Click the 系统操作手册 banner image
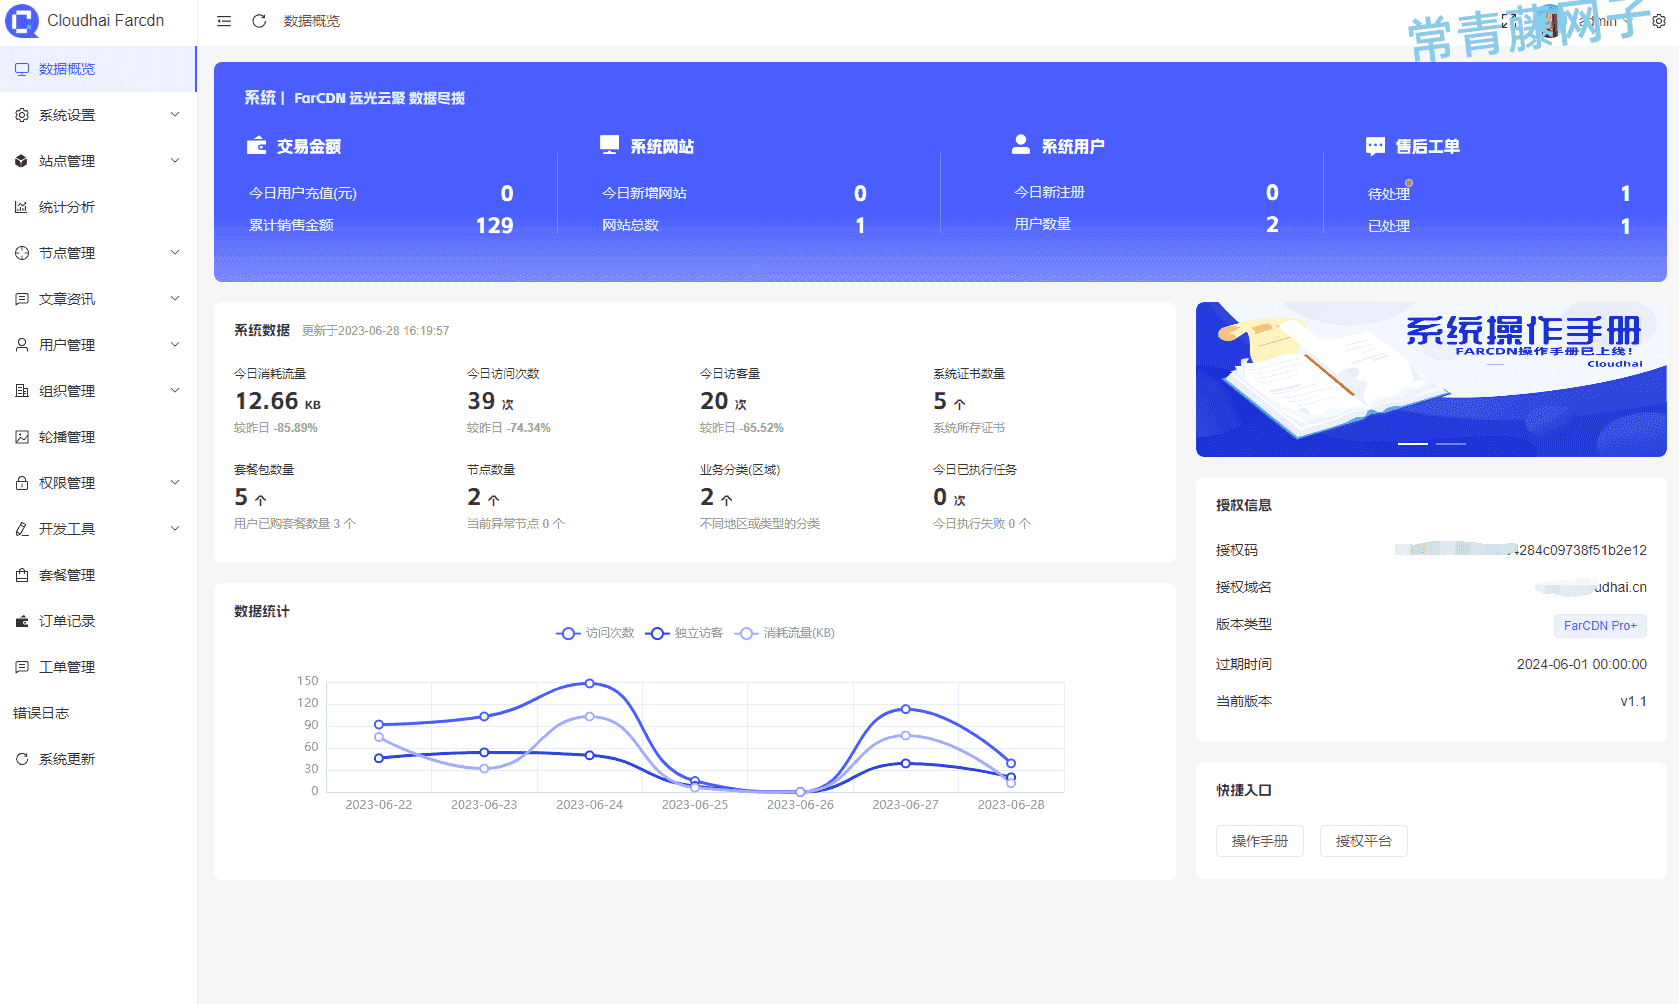1679x1004 pixels. pyautogui.click(x=1431, y=379)
